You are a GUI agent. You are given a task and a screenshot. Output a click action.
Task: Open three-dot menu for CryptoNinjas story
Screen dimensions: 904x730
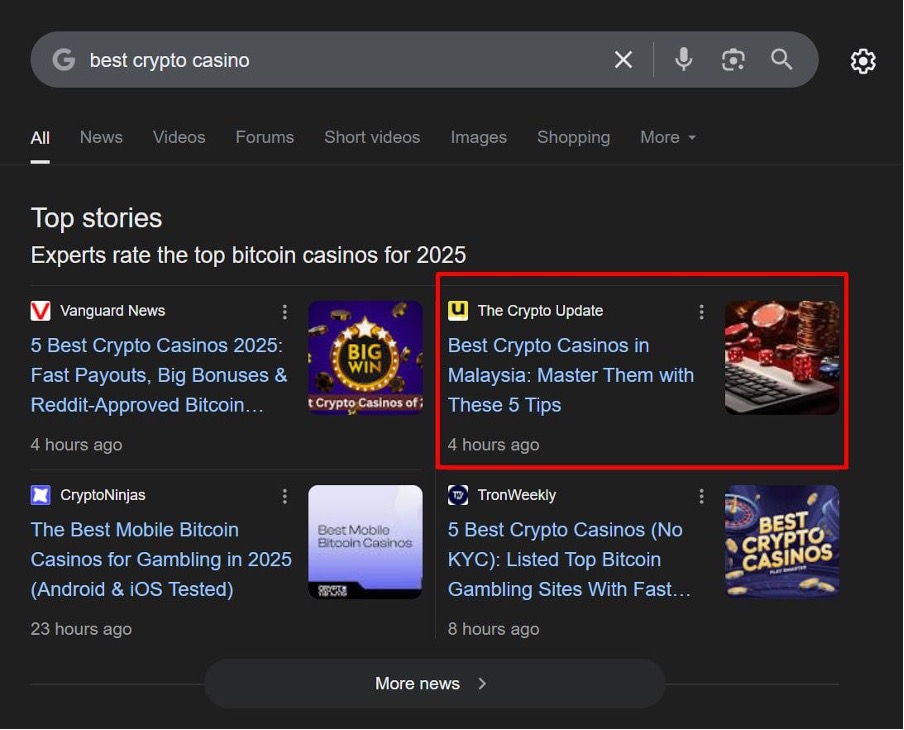pyautogui.click(x=285, y=496)
